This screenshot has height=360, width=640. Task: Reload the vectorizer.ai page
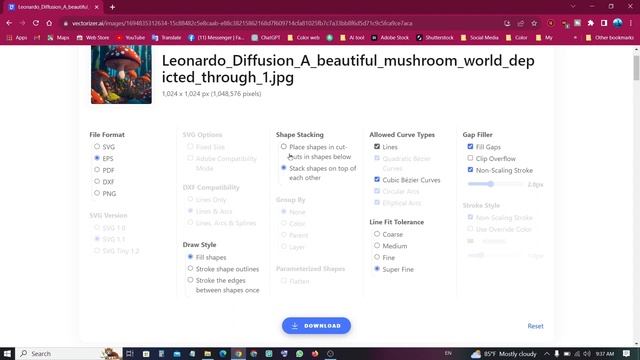click(36, 23)
